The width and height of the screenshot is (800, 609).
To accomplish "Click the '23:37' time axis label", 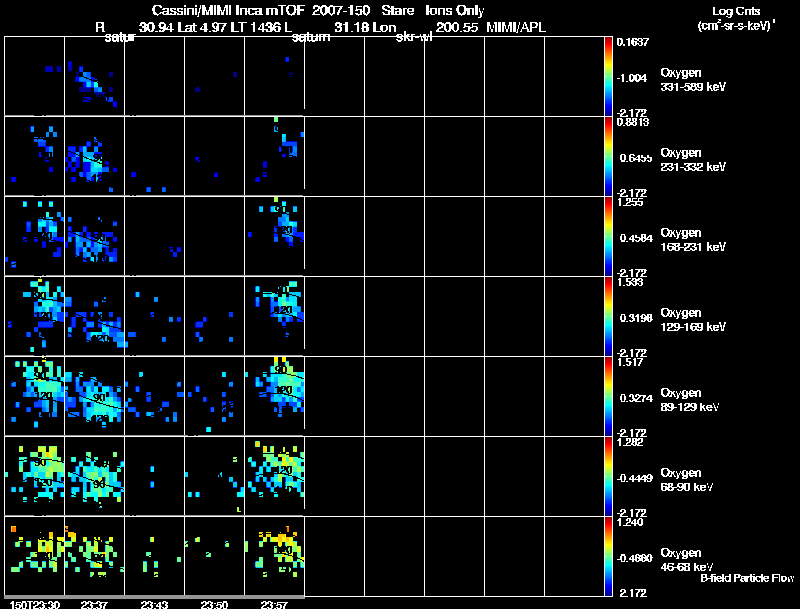I will coord(94,605).
